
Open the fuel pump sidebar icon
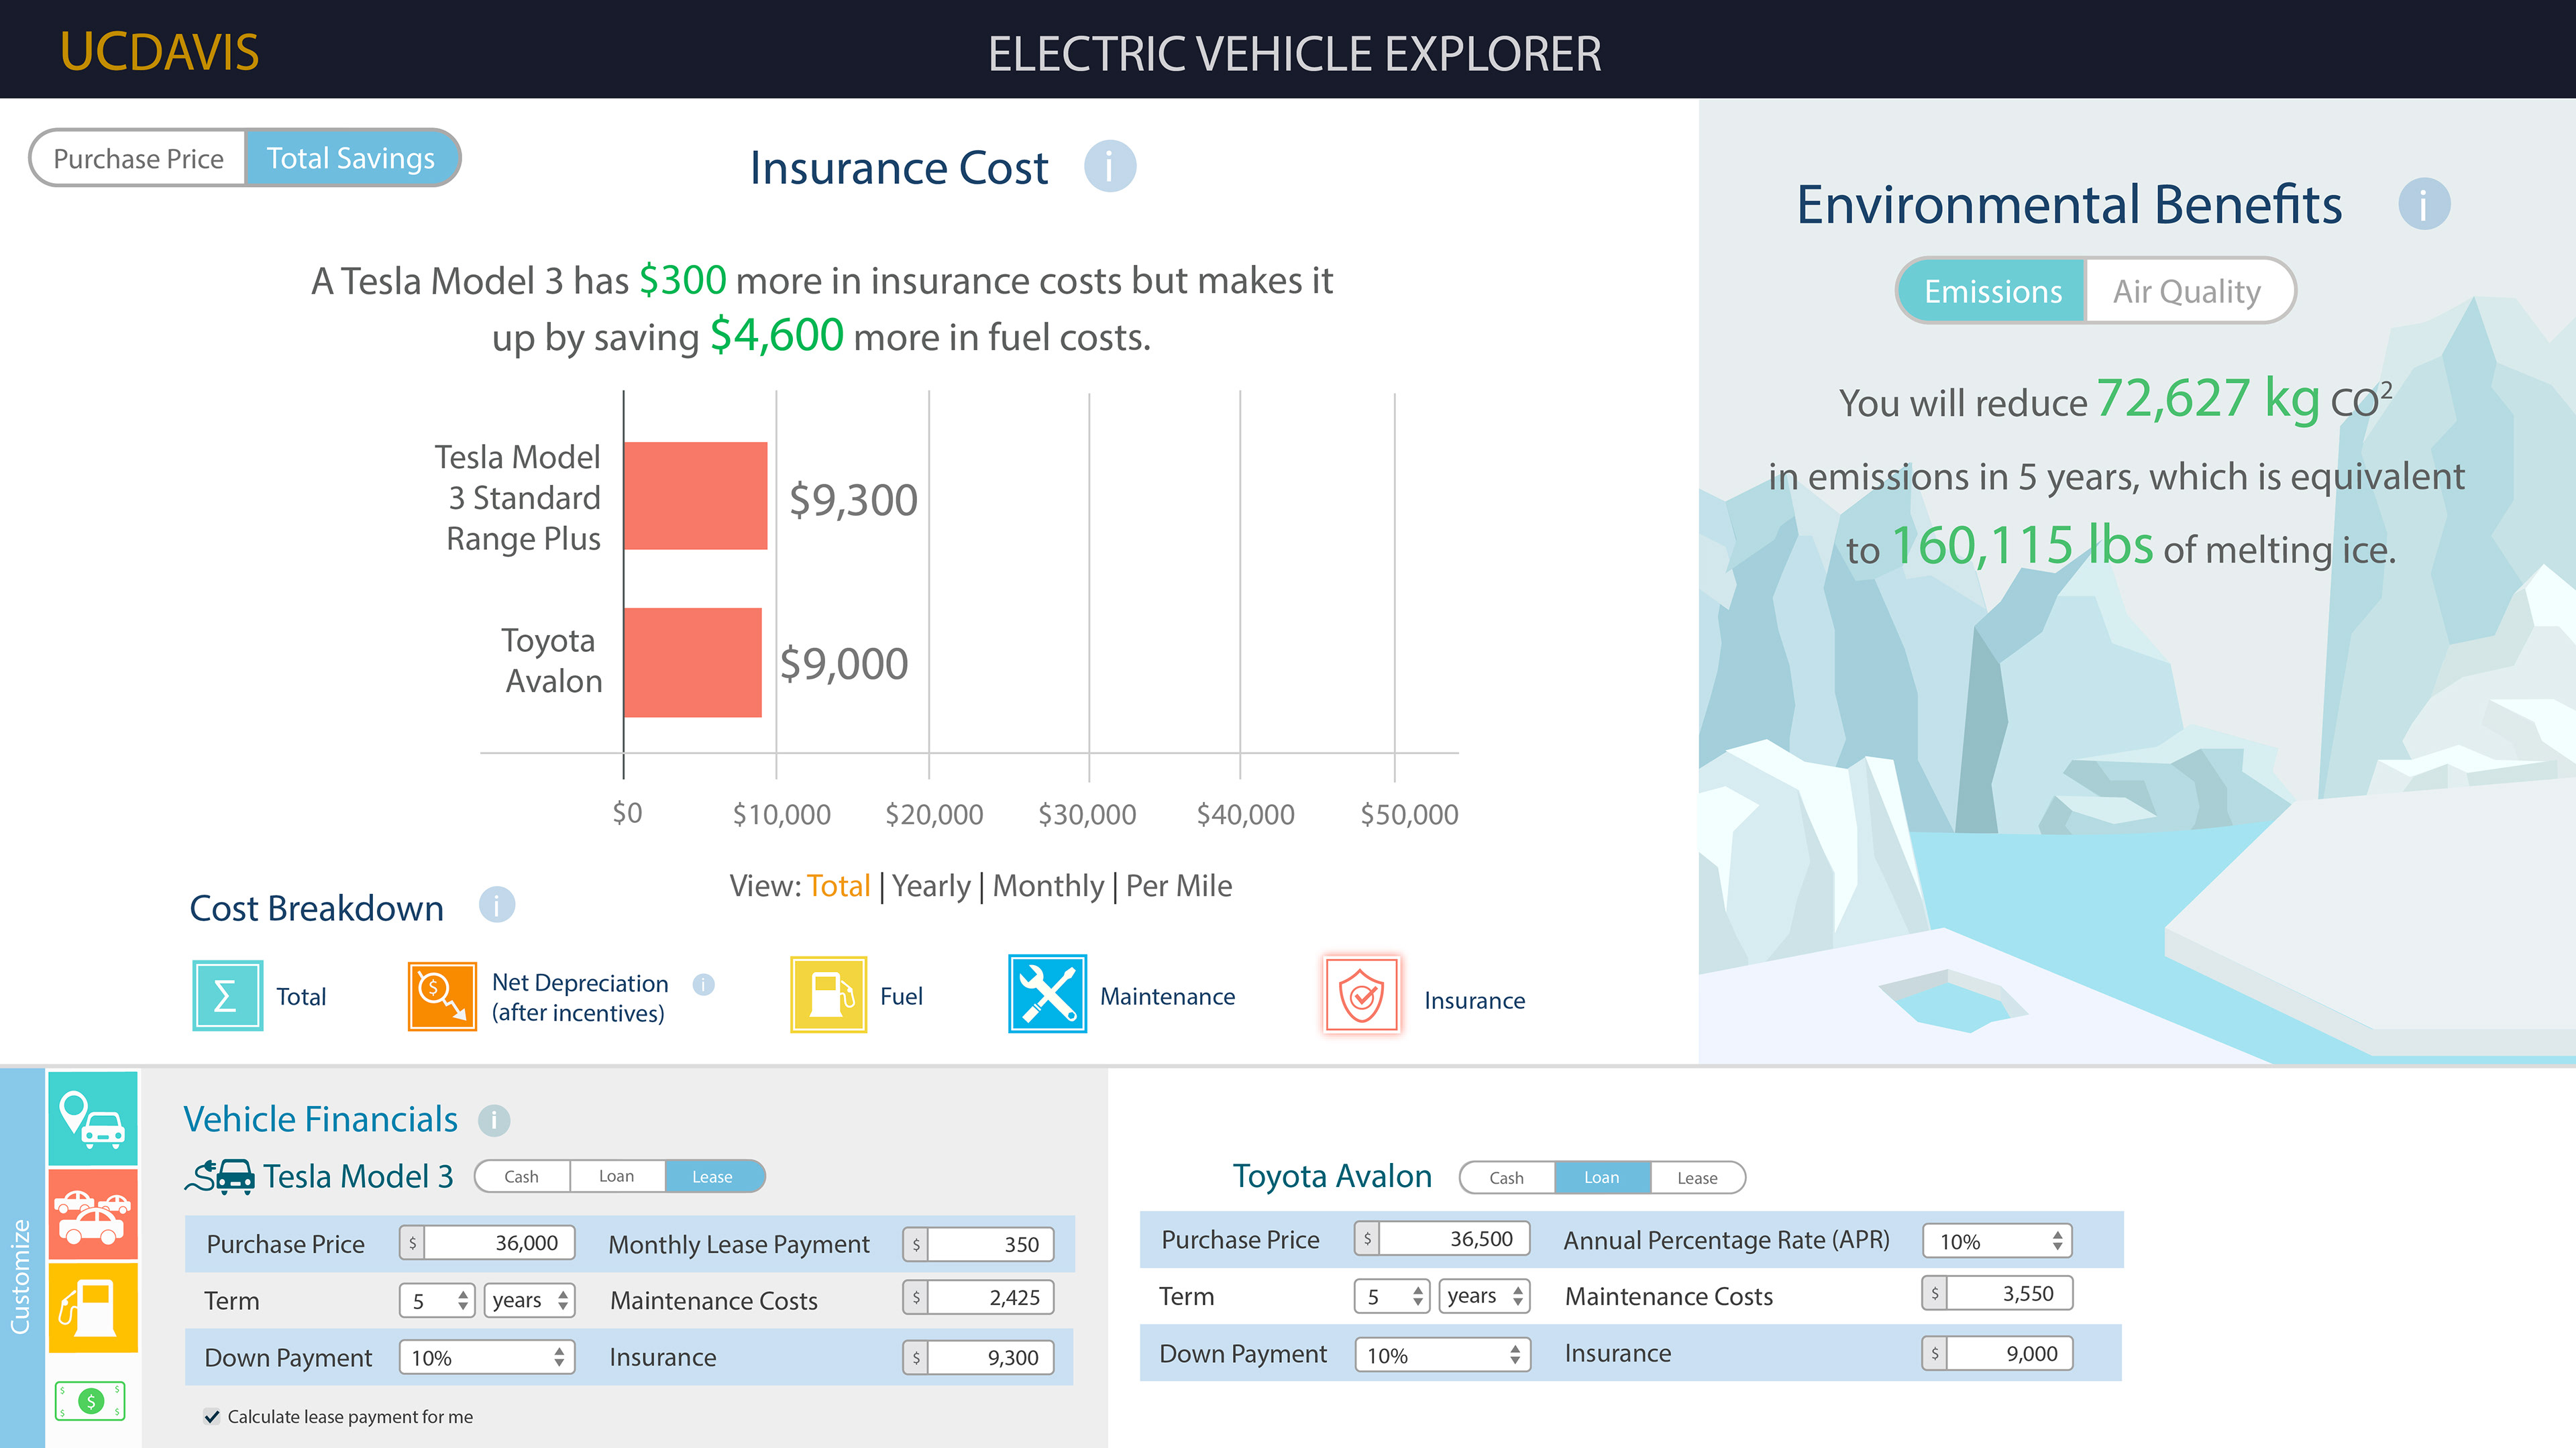click(x=93, y=1308)
